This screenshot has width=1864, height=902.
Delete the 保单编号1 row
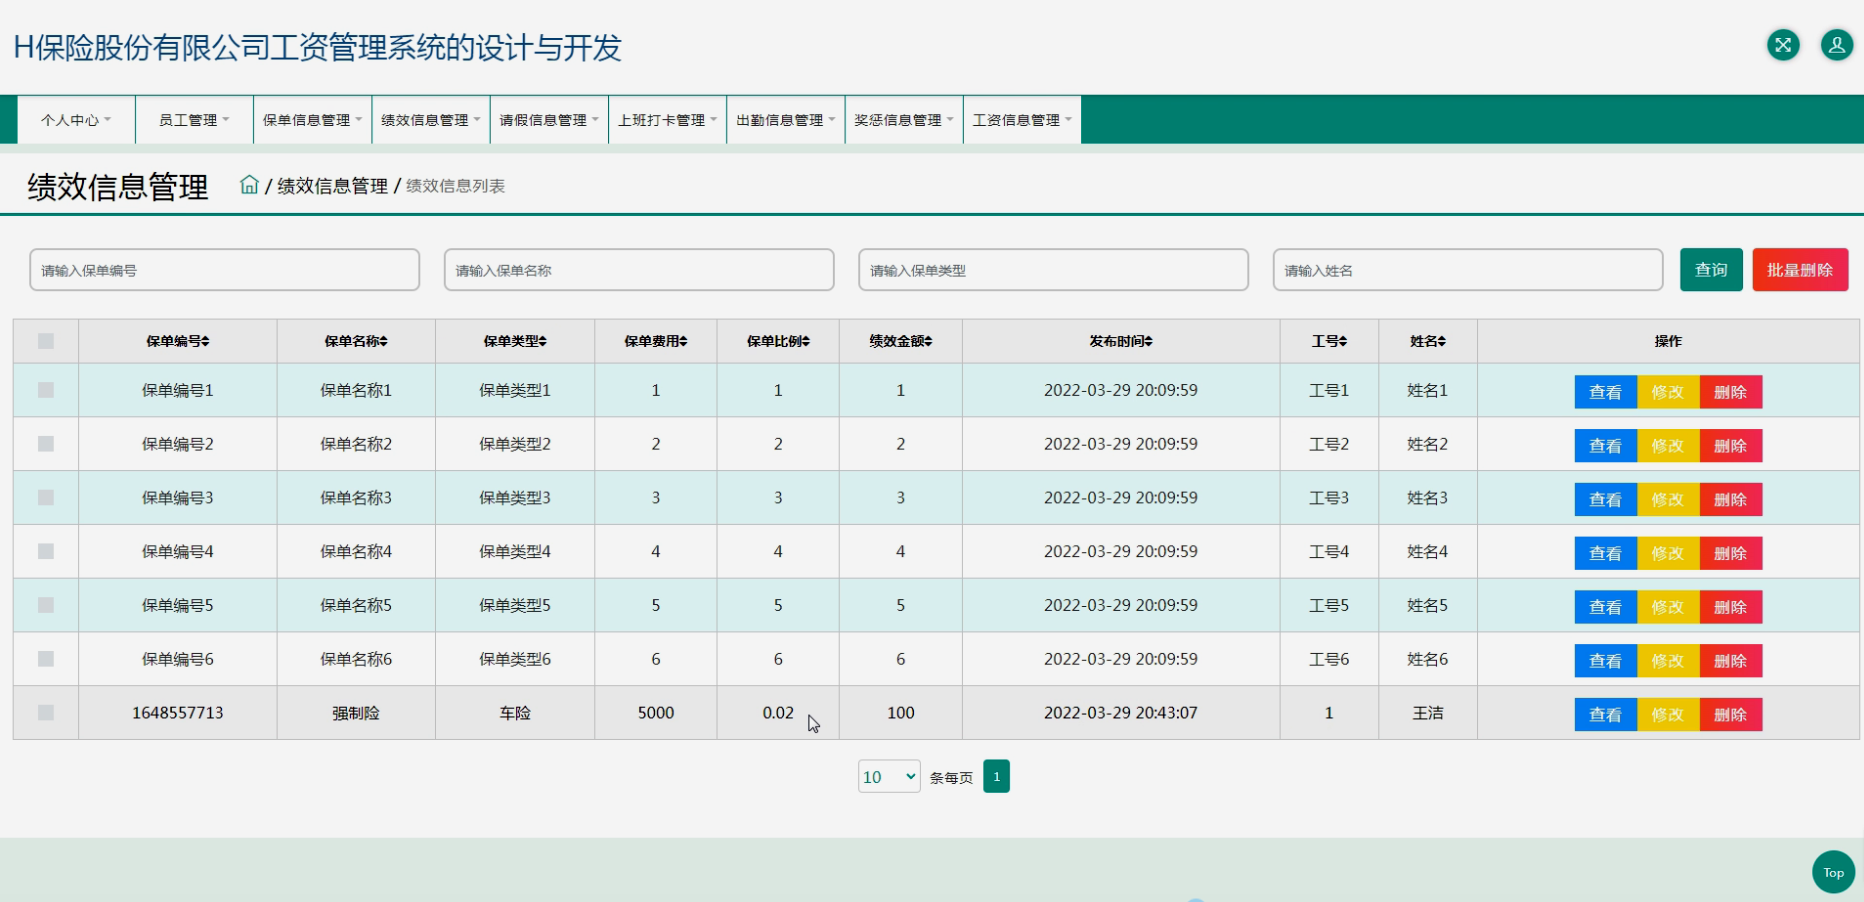1730,392
